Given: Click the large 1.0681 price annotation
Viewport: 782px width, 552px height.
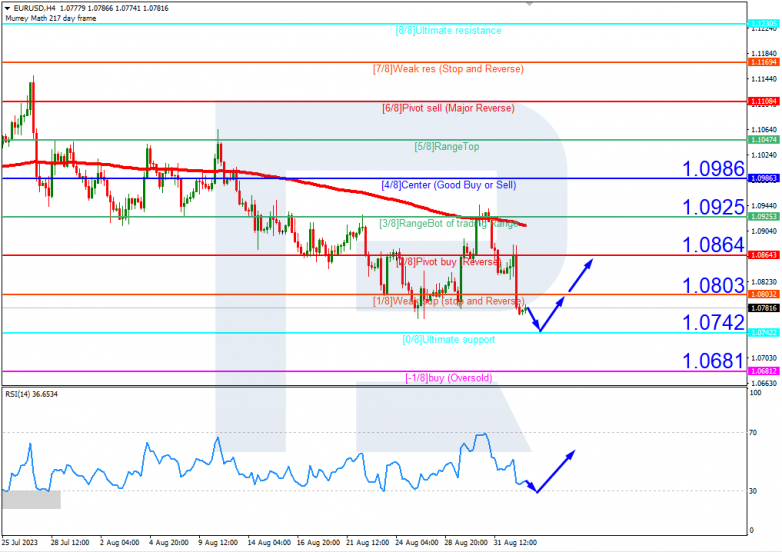Looking at the screenshot, I should tap(713, 361).
